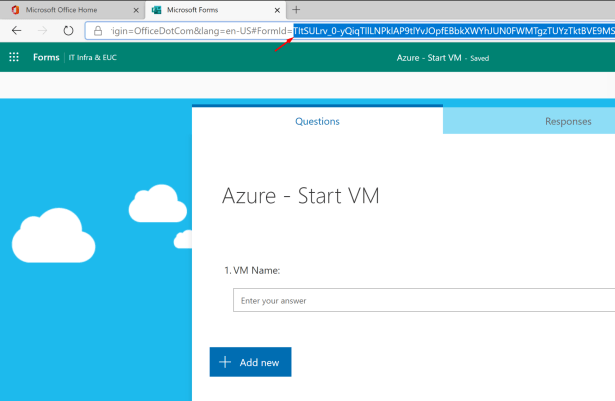Screen dimensions: 615x401
Task: Click the Azure - Start VM header title
Action: tap(429, 58)
